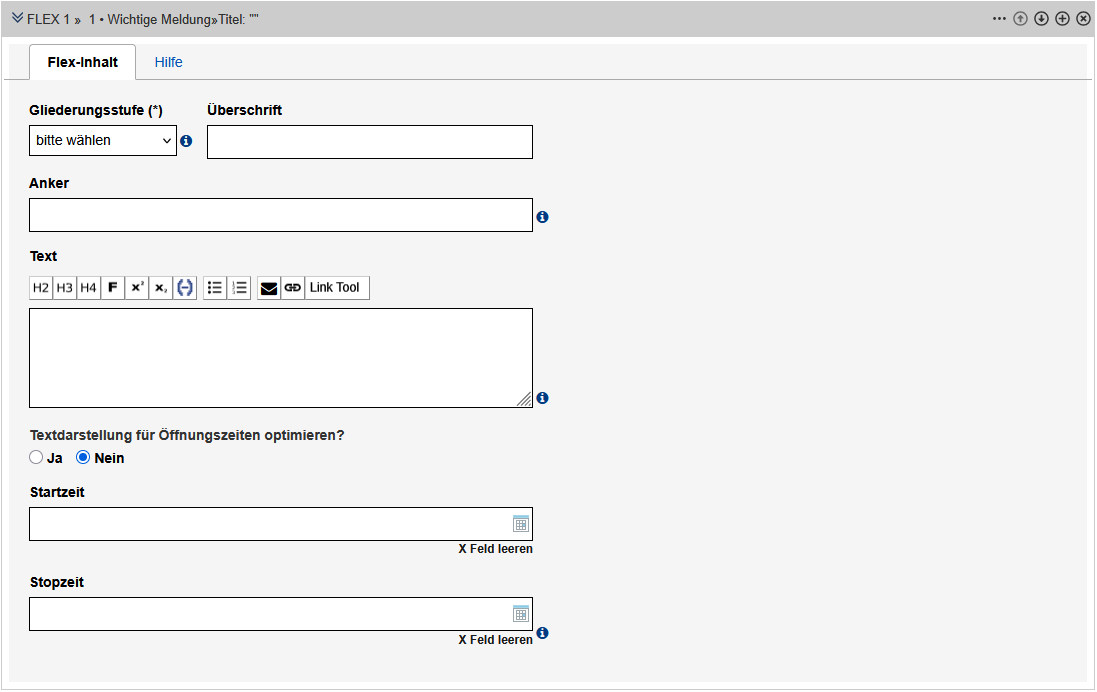Select the Flex-Inhalt tab

83,62
